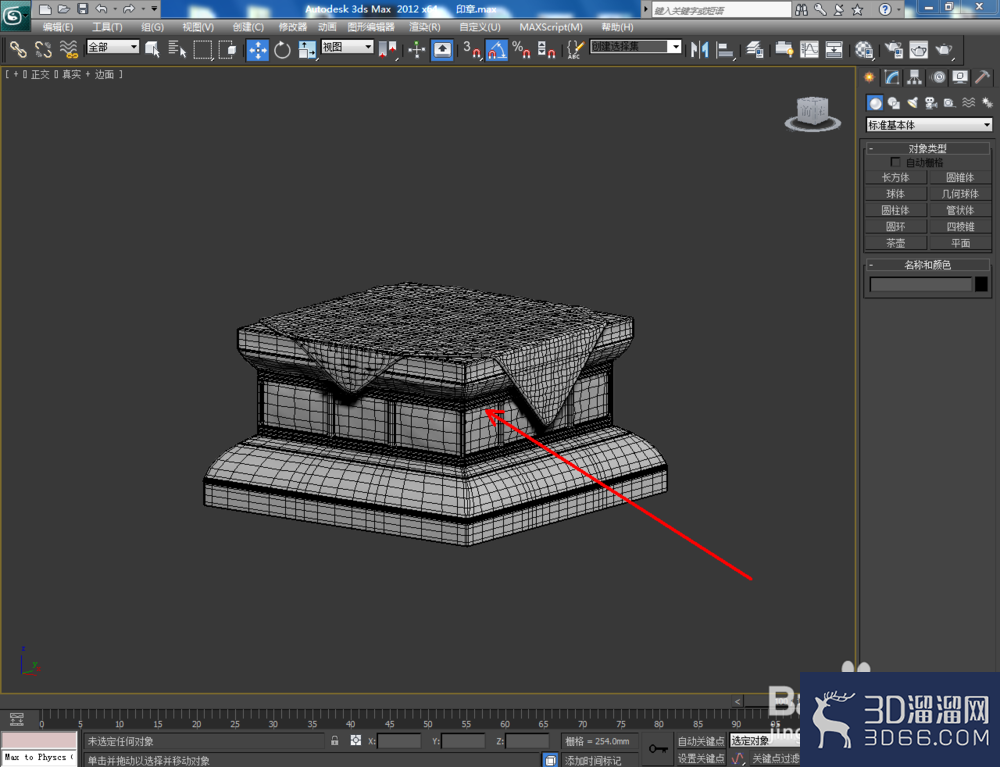Enable the 自动栅格 checkbox
Viewport: 1000px width, 767px height.
pyautogui.click(x=895, y=162)
